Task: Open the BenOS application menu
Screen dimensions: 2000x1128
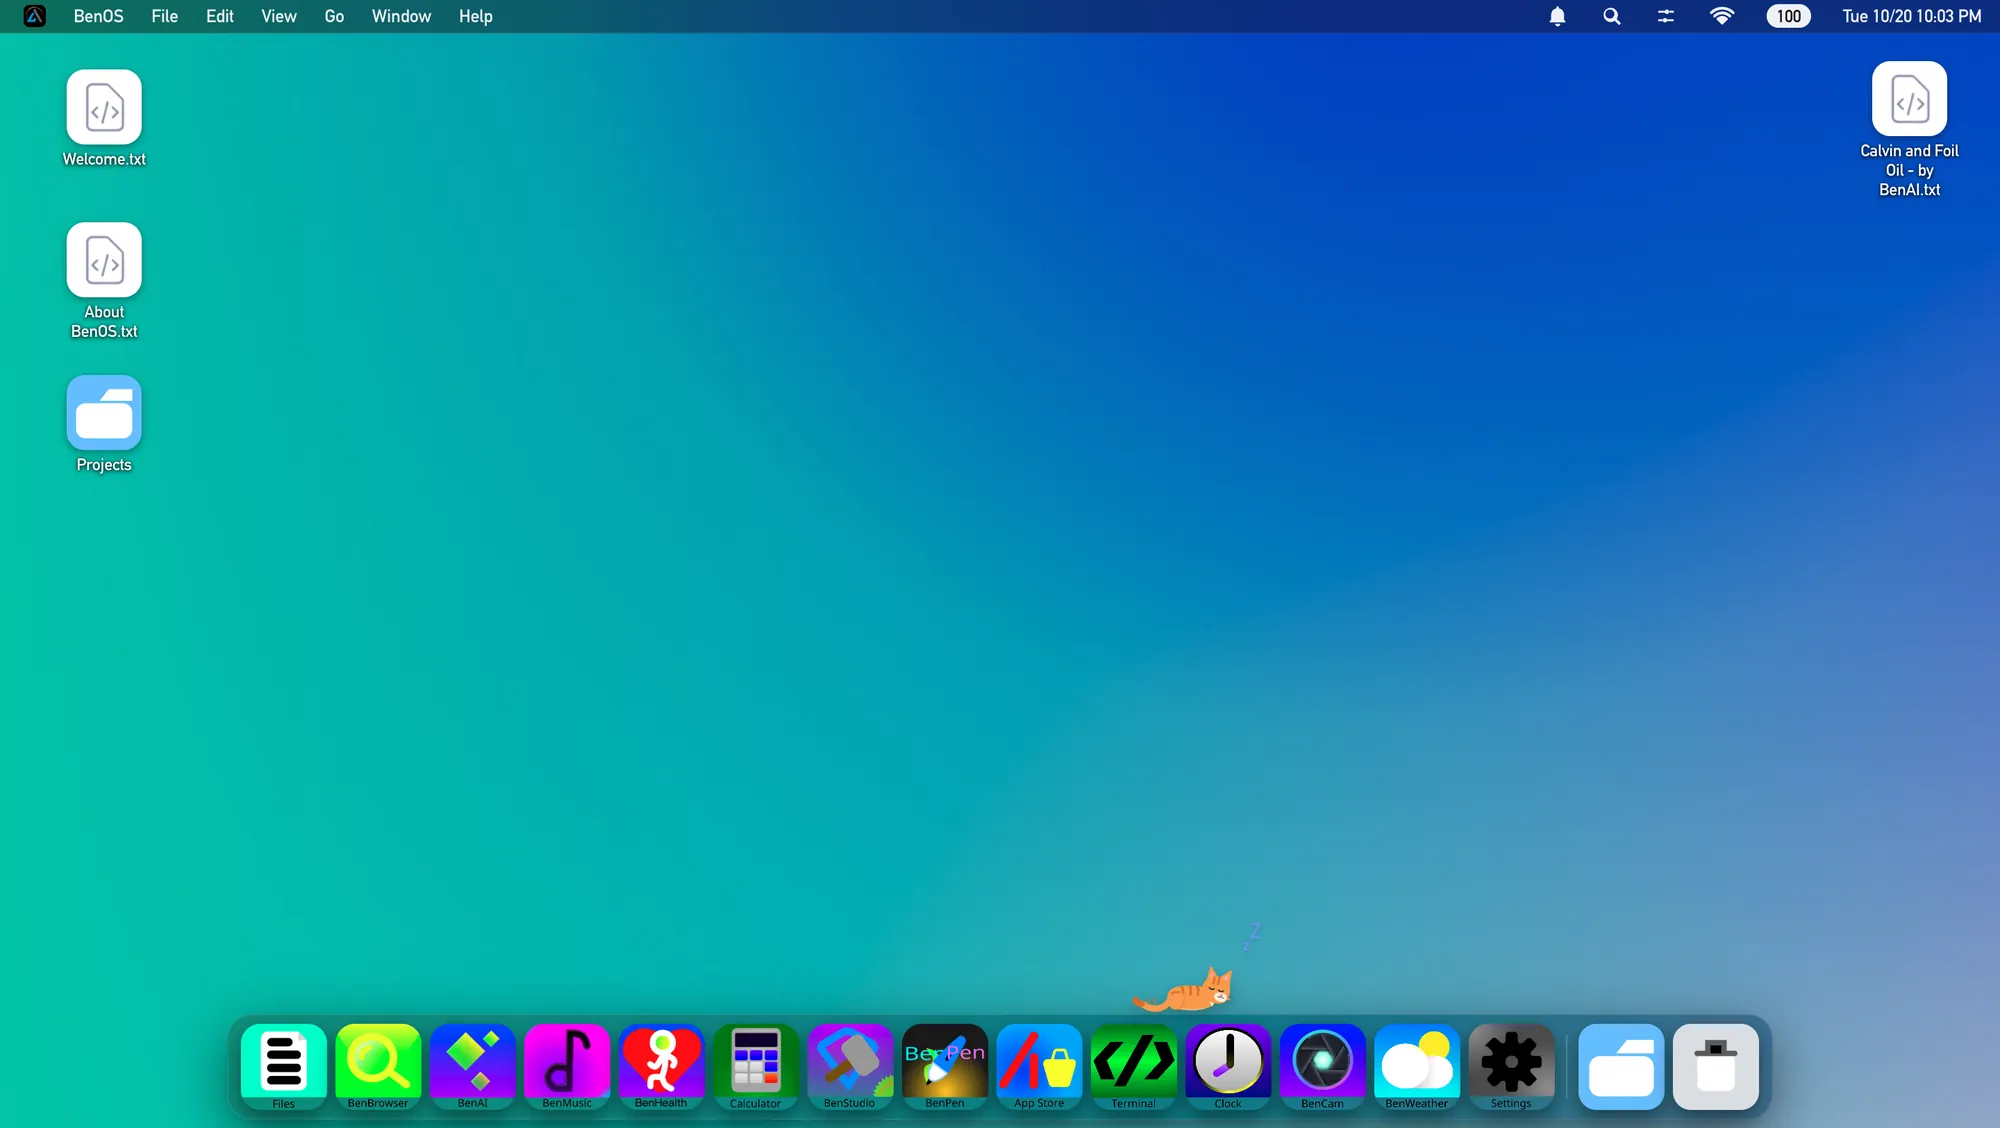Action: pos(99,16)
